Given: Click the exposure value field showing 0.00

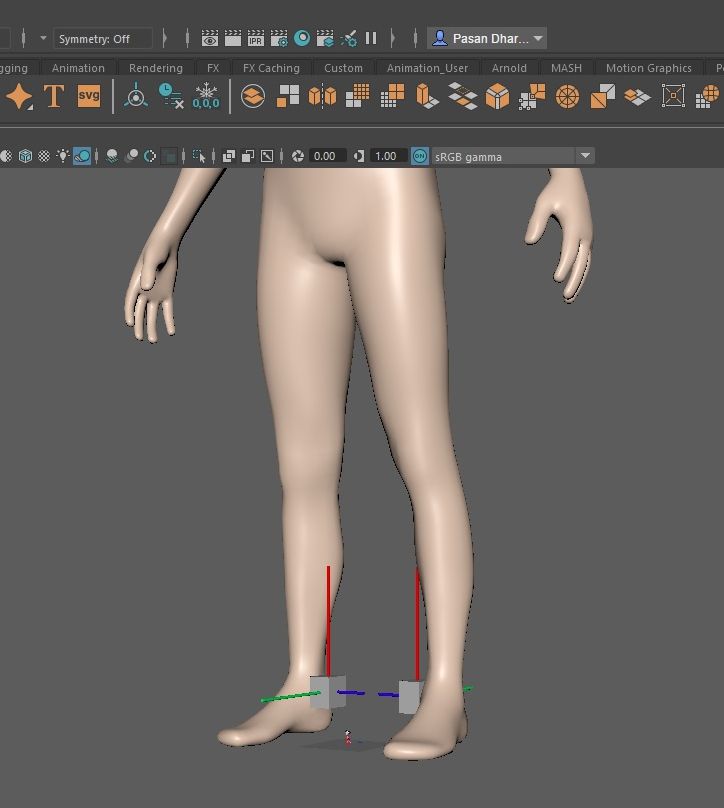Looking at the screenshot, I should [324, 156].
